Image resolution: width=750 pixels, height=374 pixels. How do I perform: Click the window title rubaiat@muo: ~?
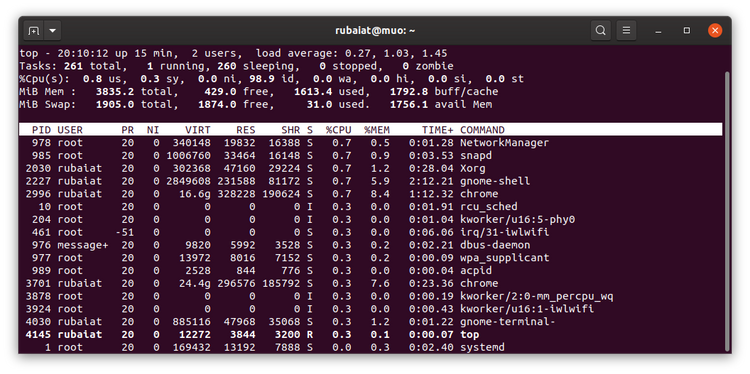pos(375,31)
